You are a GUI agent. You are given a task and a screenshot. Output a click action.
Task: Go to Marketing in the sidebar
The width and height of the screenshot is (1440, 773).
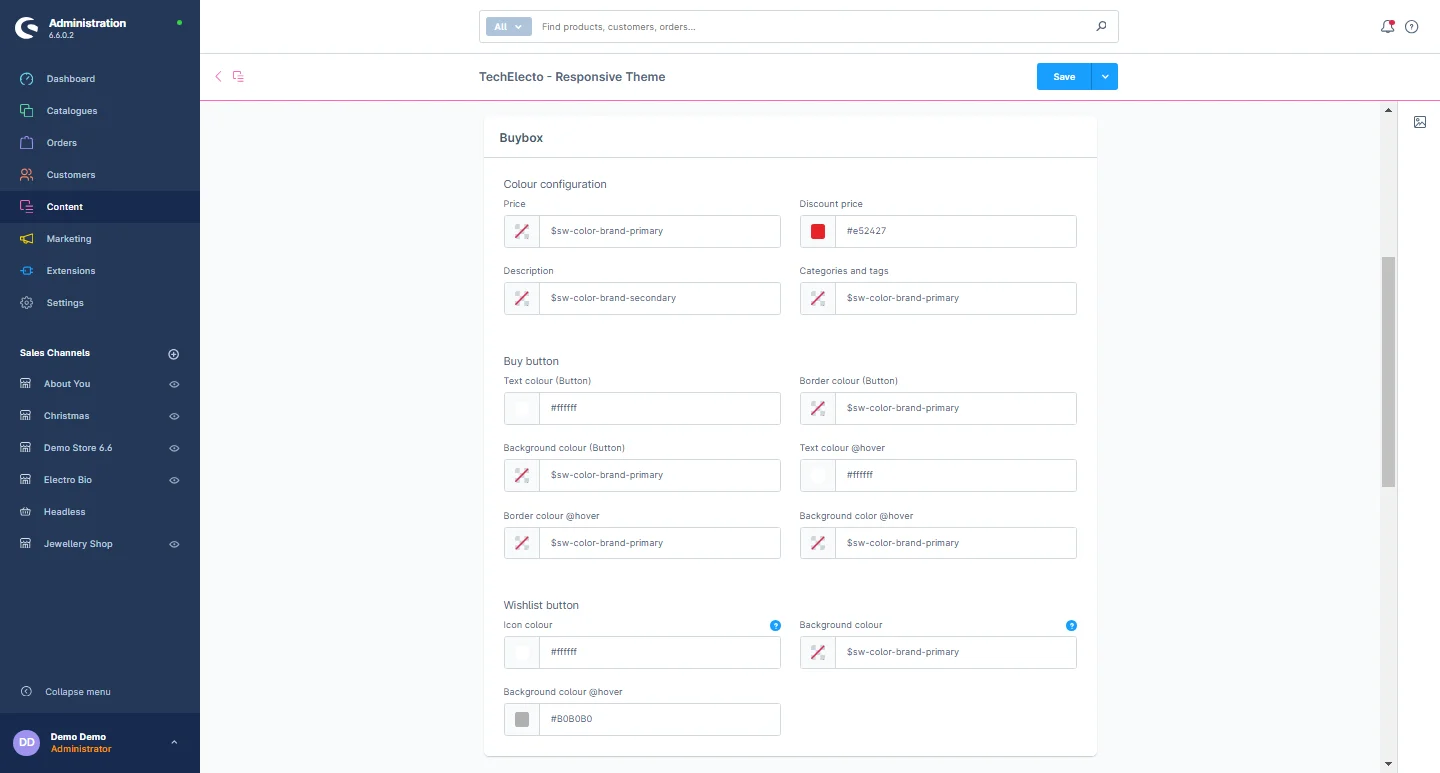pos(68,239)
